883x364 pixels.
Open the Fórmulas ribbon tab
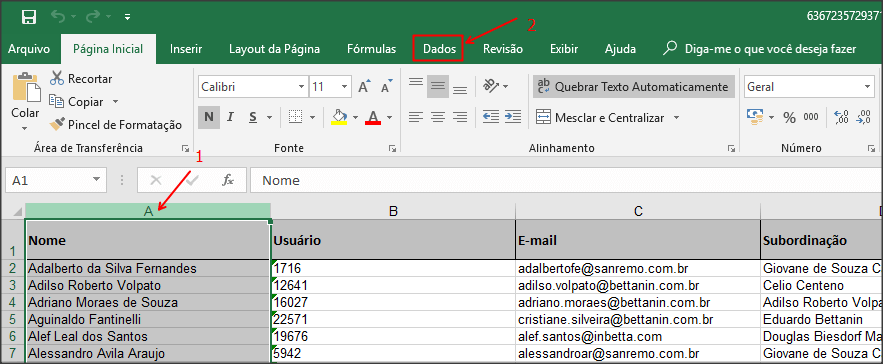click(371, 49)
